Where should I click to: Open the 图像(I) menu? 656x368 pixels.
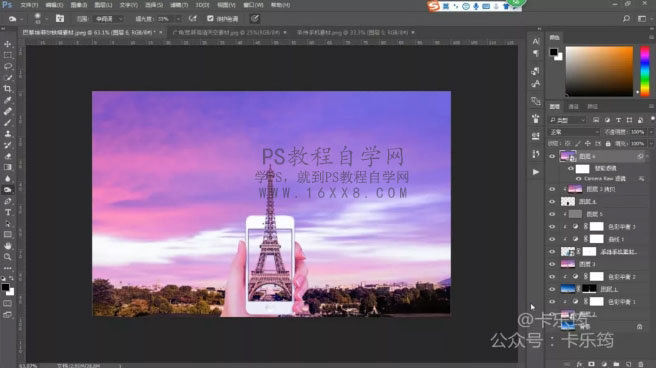coord(79,5)
